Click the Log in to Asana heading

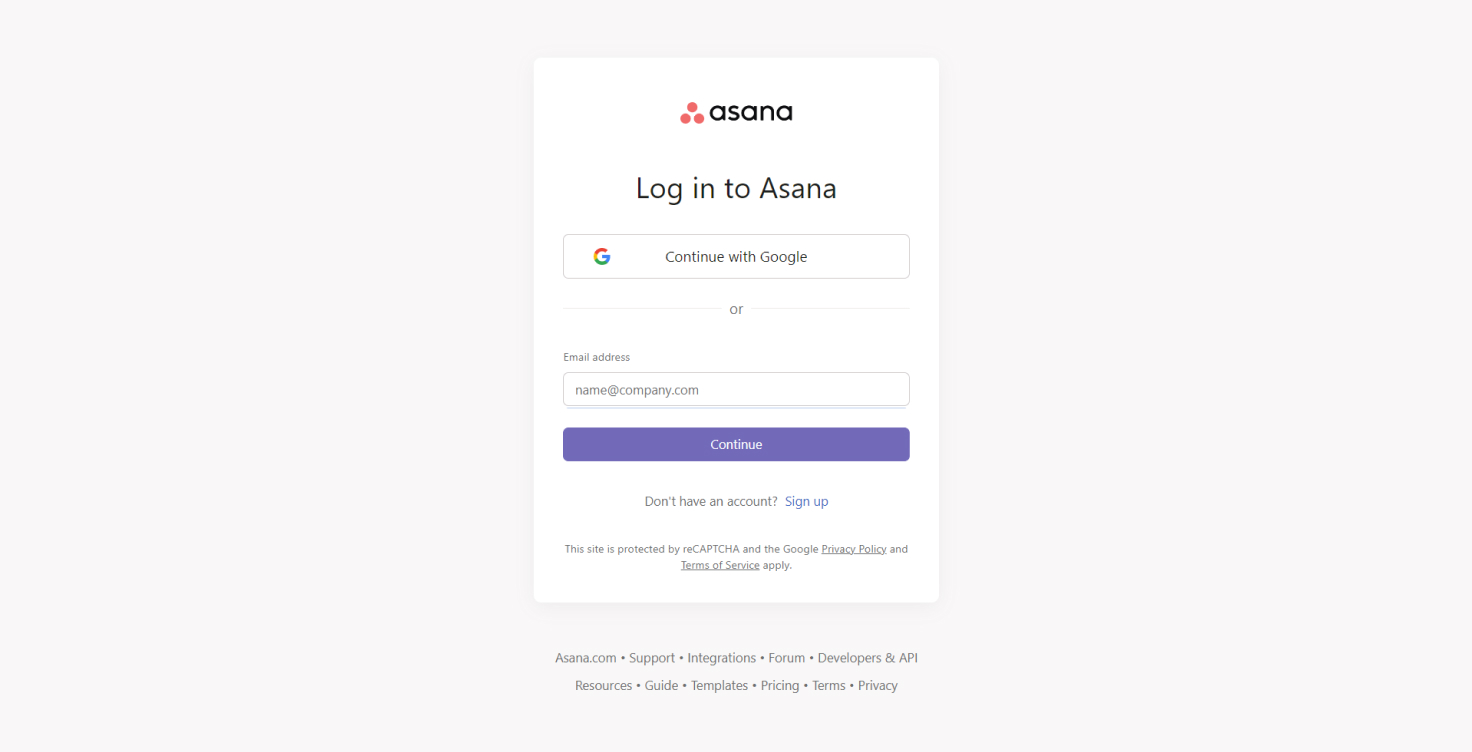[x=736, y=188]
